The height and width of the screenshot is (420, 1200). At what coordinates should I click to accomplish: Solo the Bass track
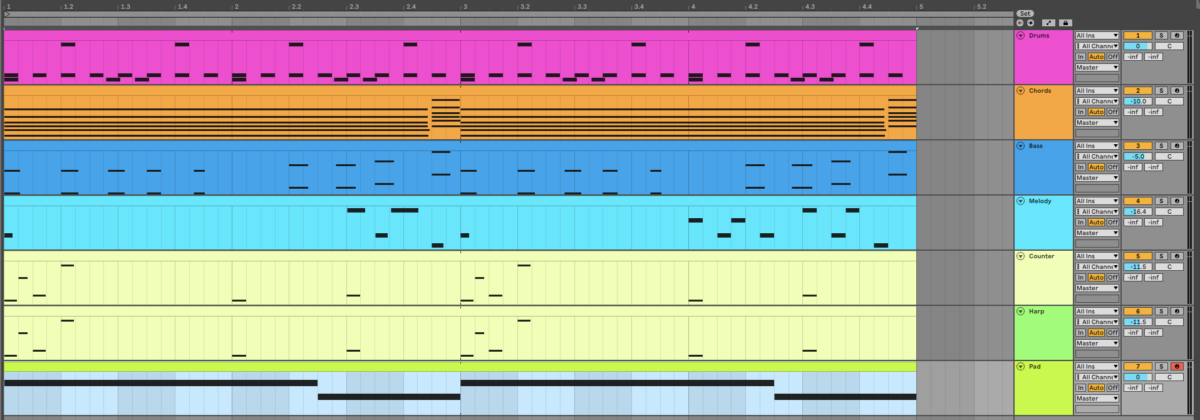click(1162, 146)
